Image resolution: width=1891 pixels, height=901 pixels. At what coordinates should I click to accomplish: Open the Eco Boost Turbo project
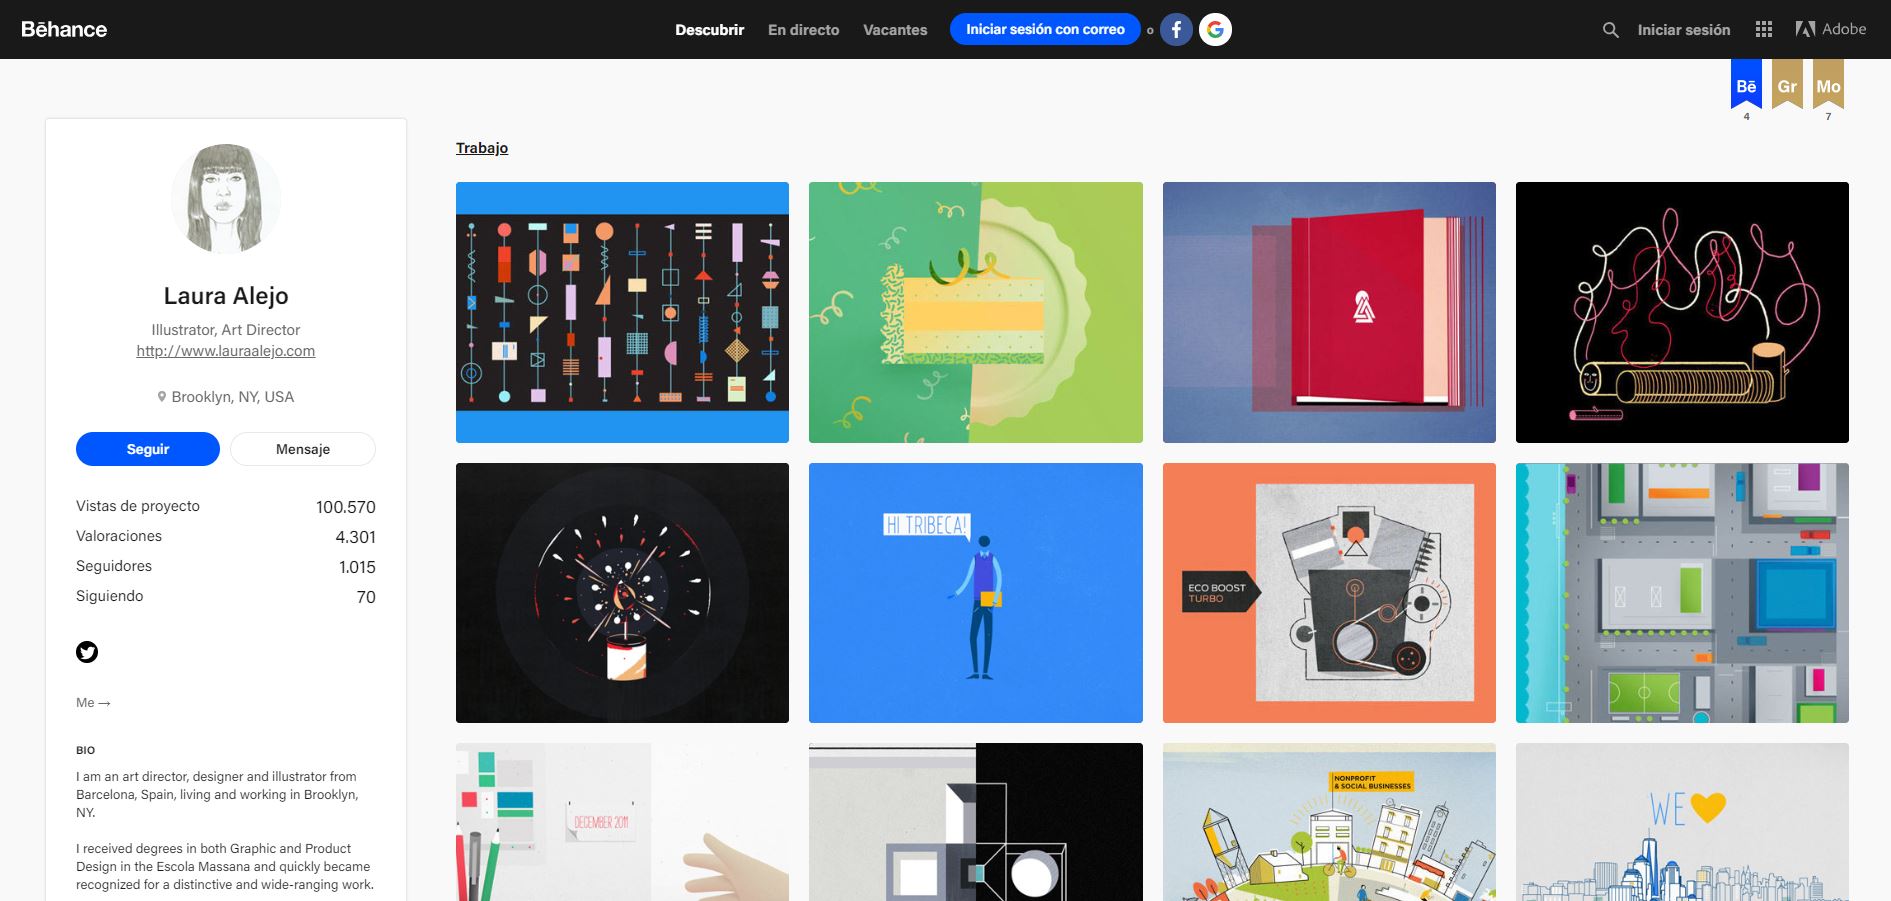click(1329, 593)
